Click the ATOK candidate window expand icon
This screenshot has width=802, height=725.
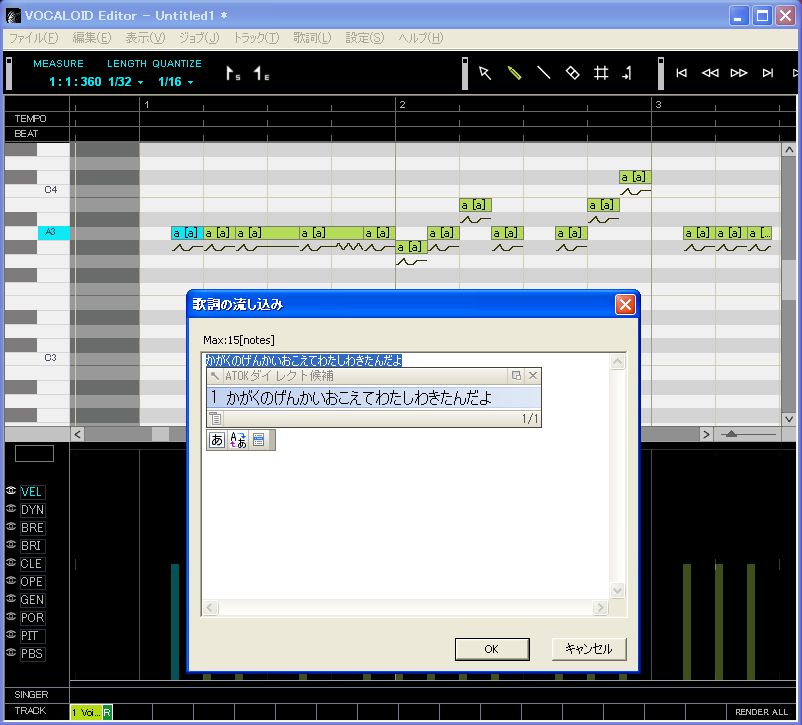click(516, 376)
